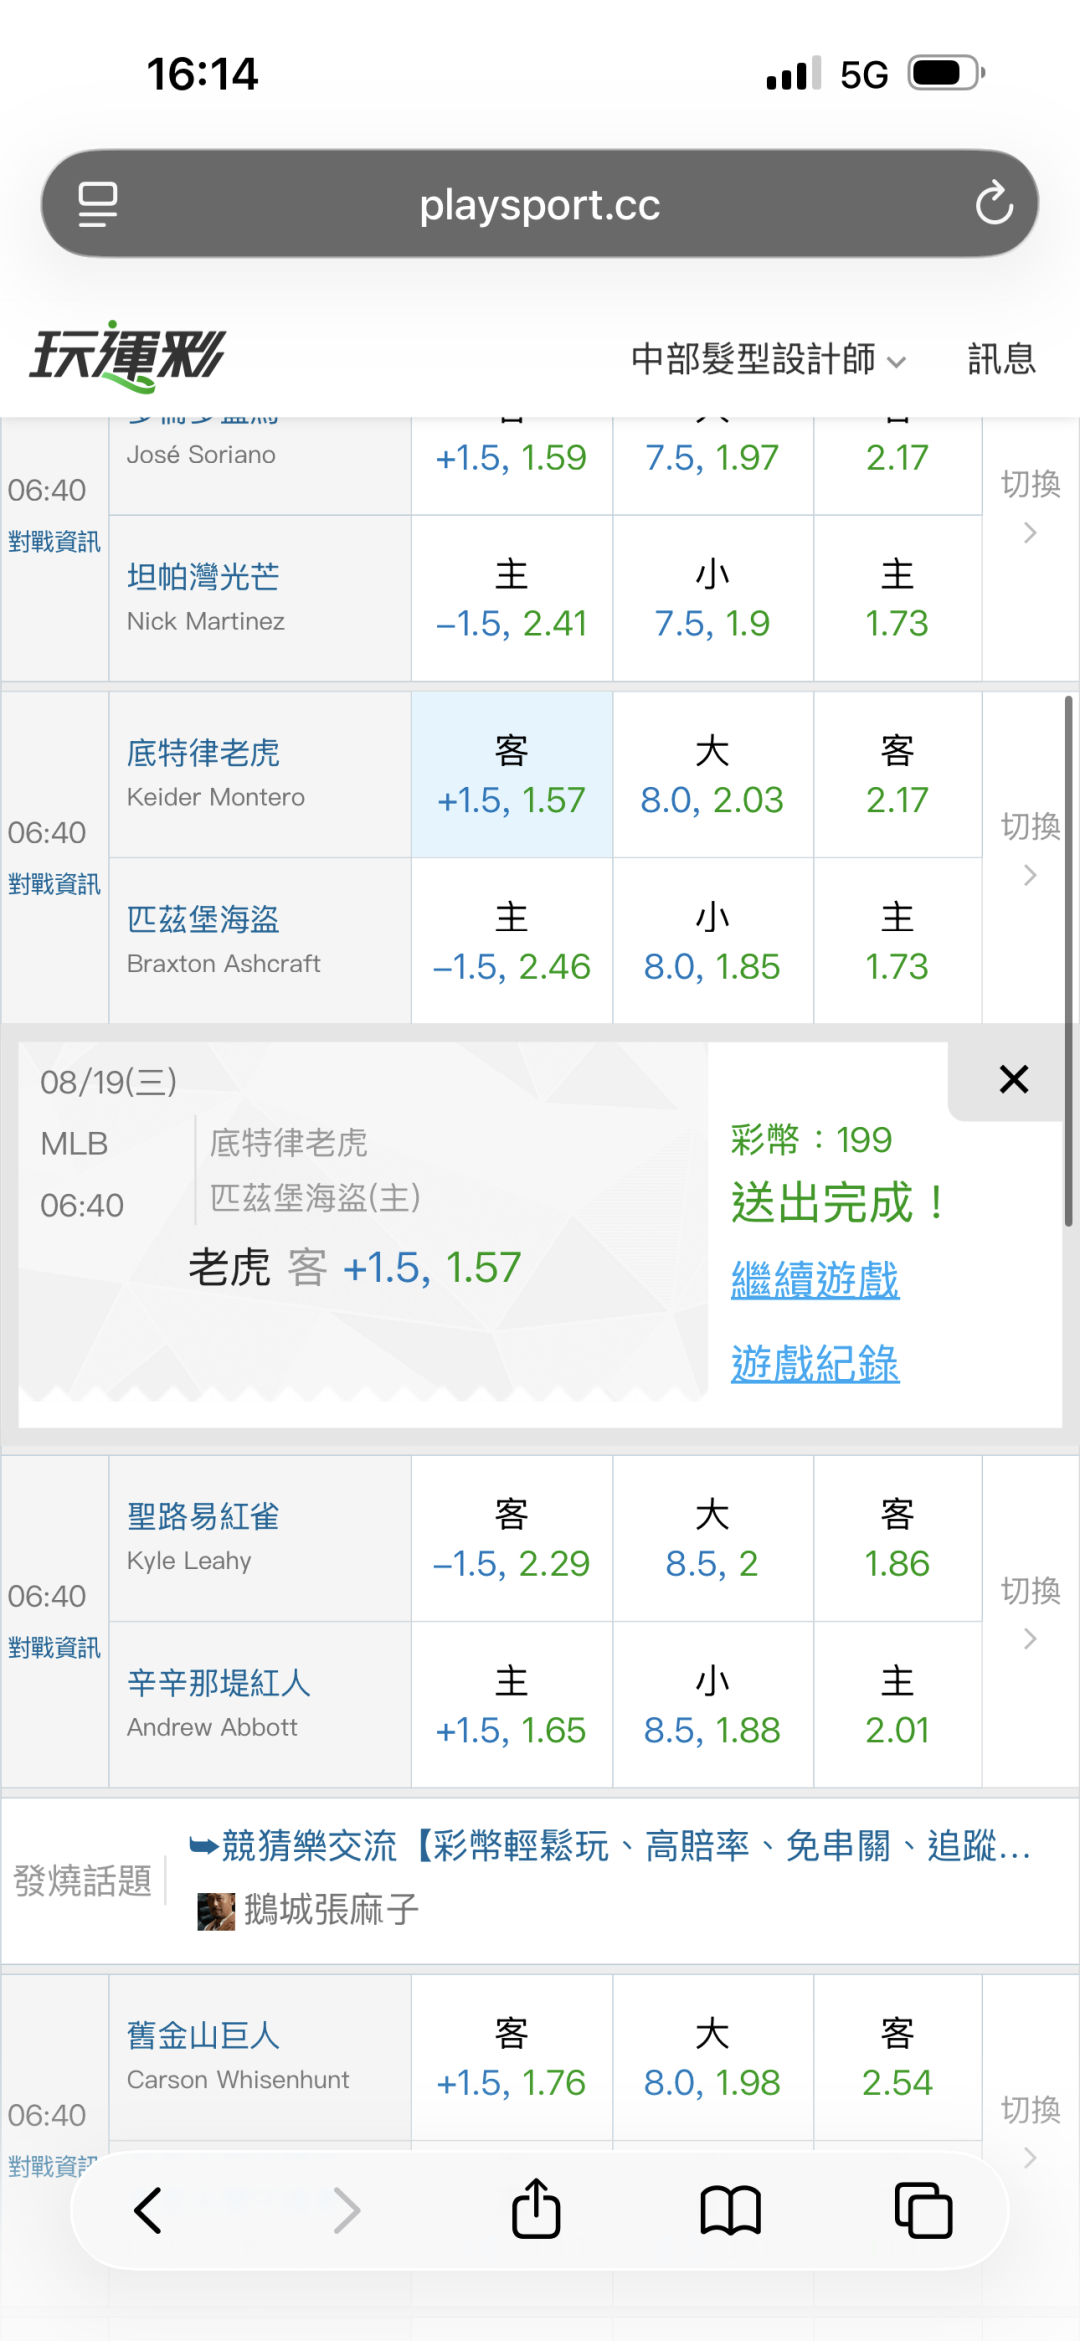Image resolution: width=1080 pixels, height=2341 pixels.
Task: Select 紅雀 大 8.5, 2 over bet
Action: coord(712,1538)
